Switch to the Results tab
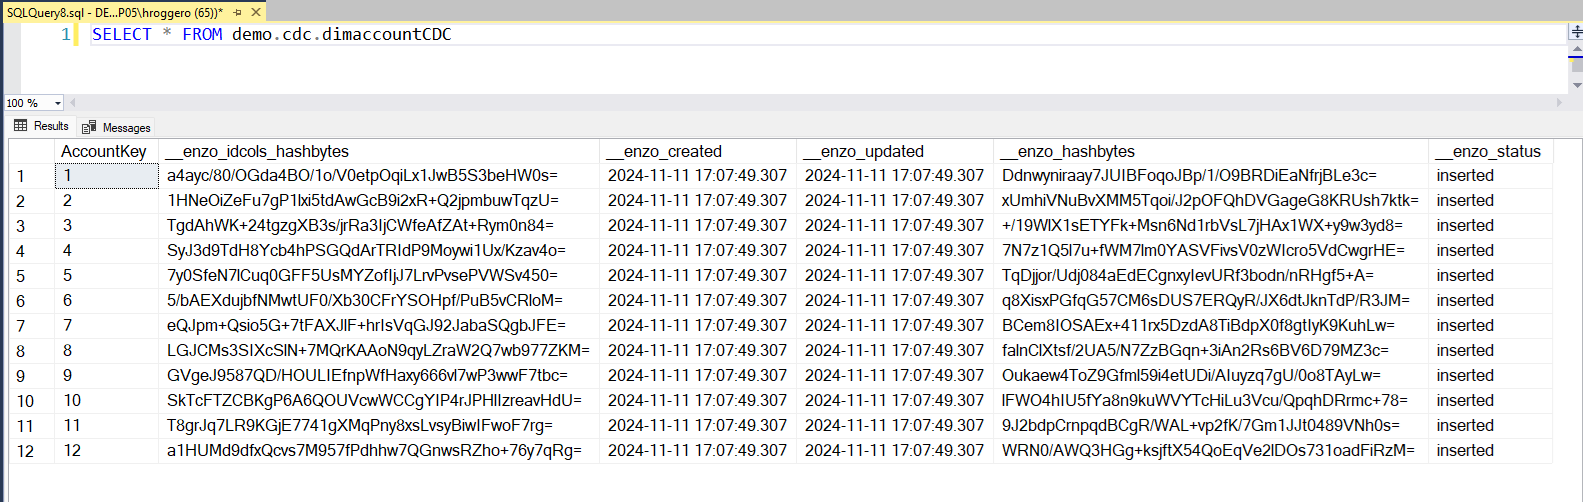The image size is (1583, 502). tap(41, 126)
